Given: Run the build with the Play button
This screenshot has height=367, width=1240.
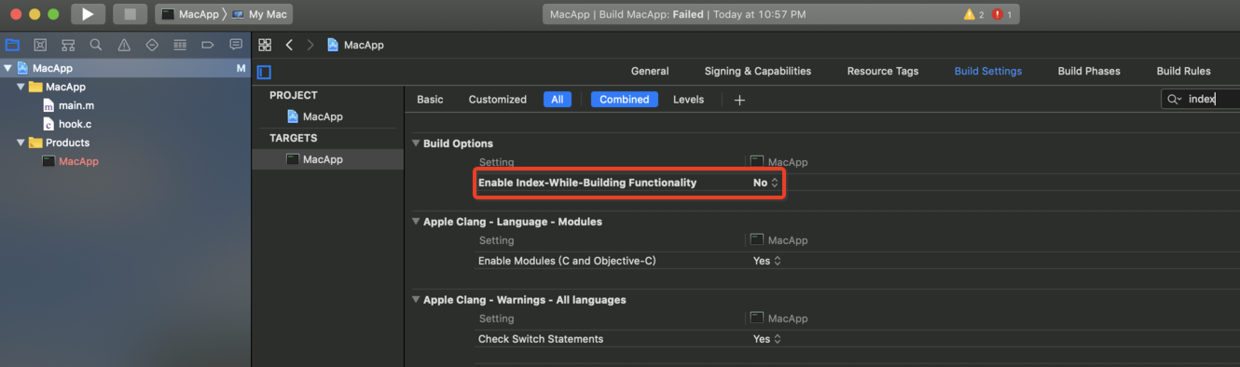Looking at the screenshot, I should coord(87,14).
